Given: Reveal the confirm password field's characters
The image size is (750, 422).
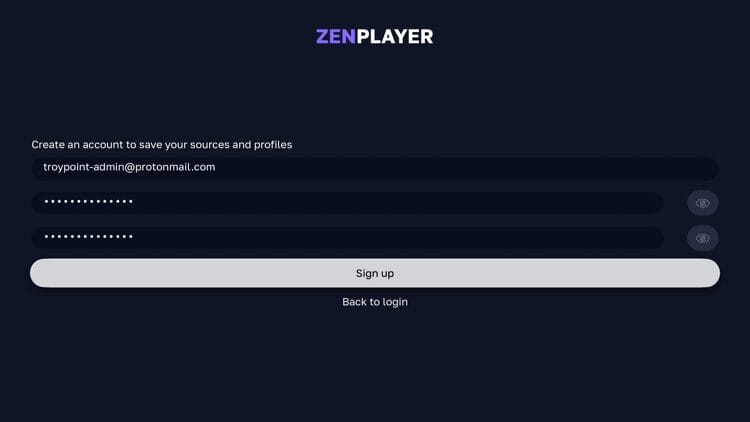Looking at the screenshot, I should click(x=703, y=238).
